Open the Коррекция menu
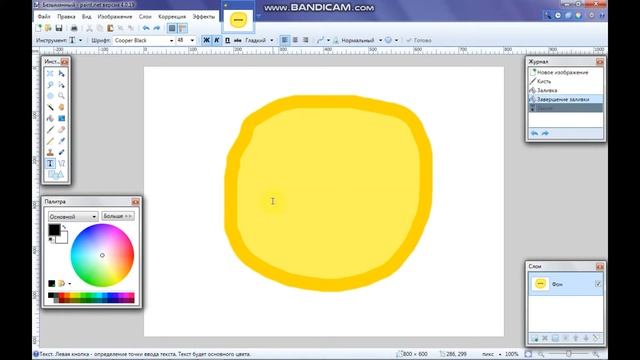The image size is (640, 360). click(x=172, y=17)
